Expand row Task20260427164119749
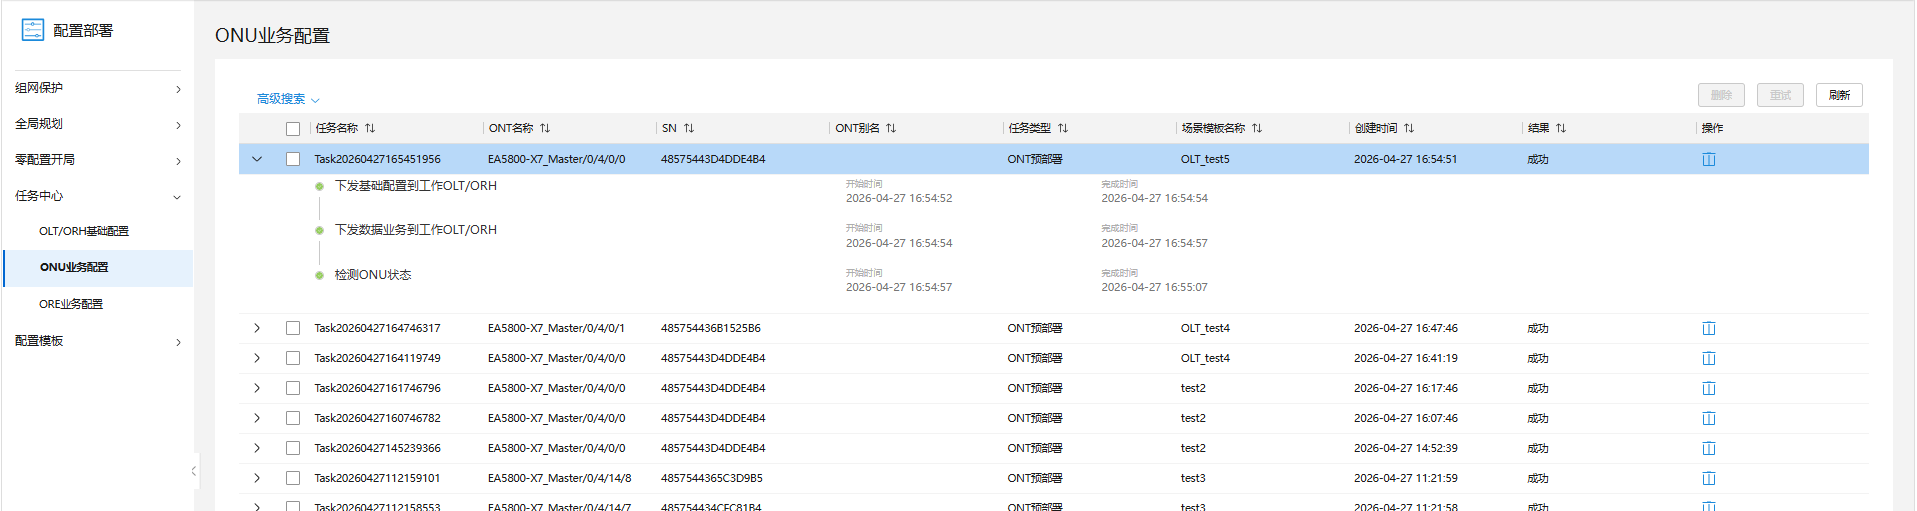Image resolution: width=1917 pixels, height=511 pixels. (257, 358)
